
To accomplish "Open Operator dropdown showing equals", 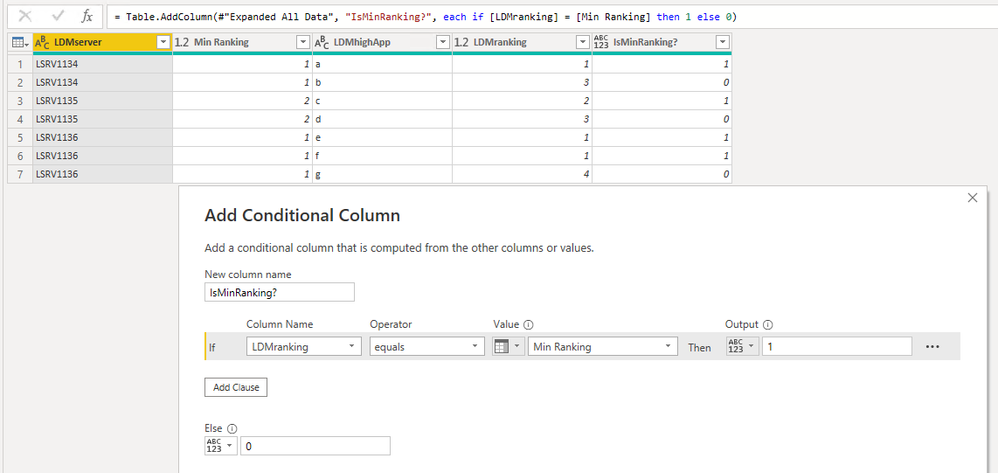I will [x=426, y=346].
